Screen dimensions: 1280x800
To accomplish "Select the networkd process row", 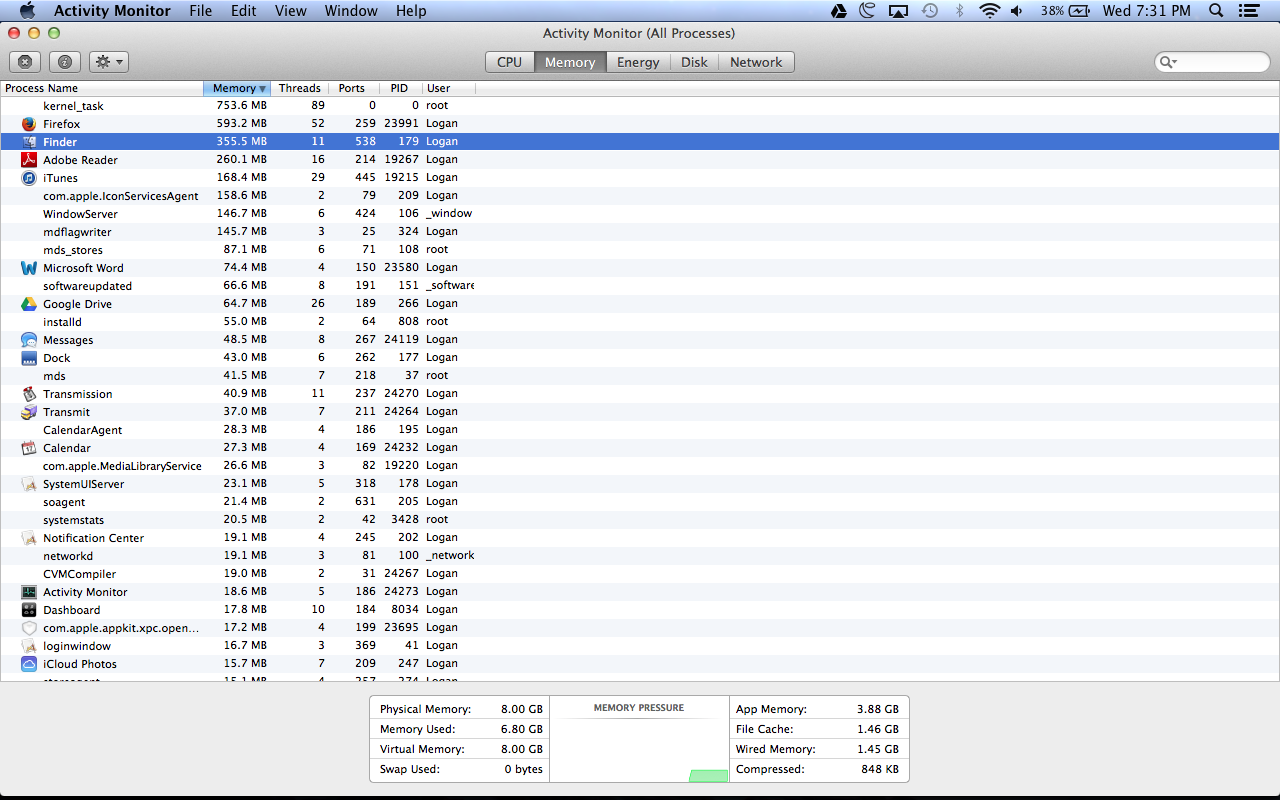I will 640,556.
